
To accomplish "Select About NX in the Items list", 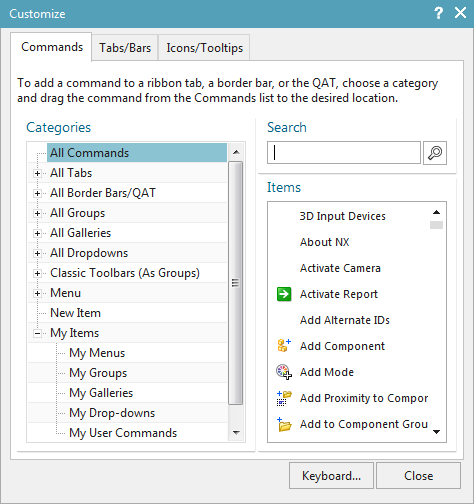I will (x=325, y=242).
